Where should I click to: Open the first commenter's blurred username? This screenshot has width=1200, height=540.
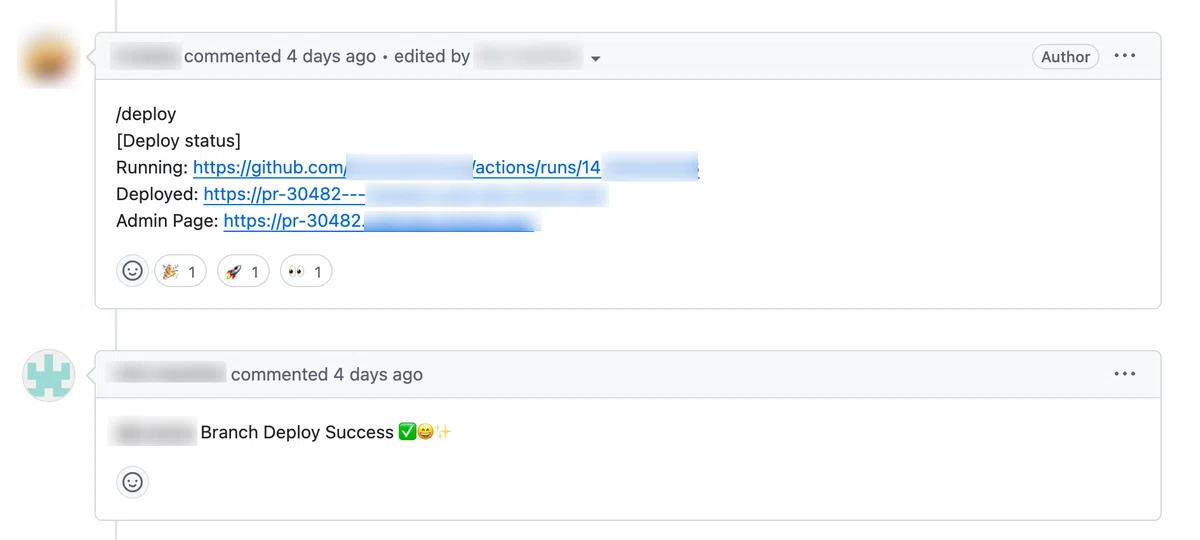point(145,56)
